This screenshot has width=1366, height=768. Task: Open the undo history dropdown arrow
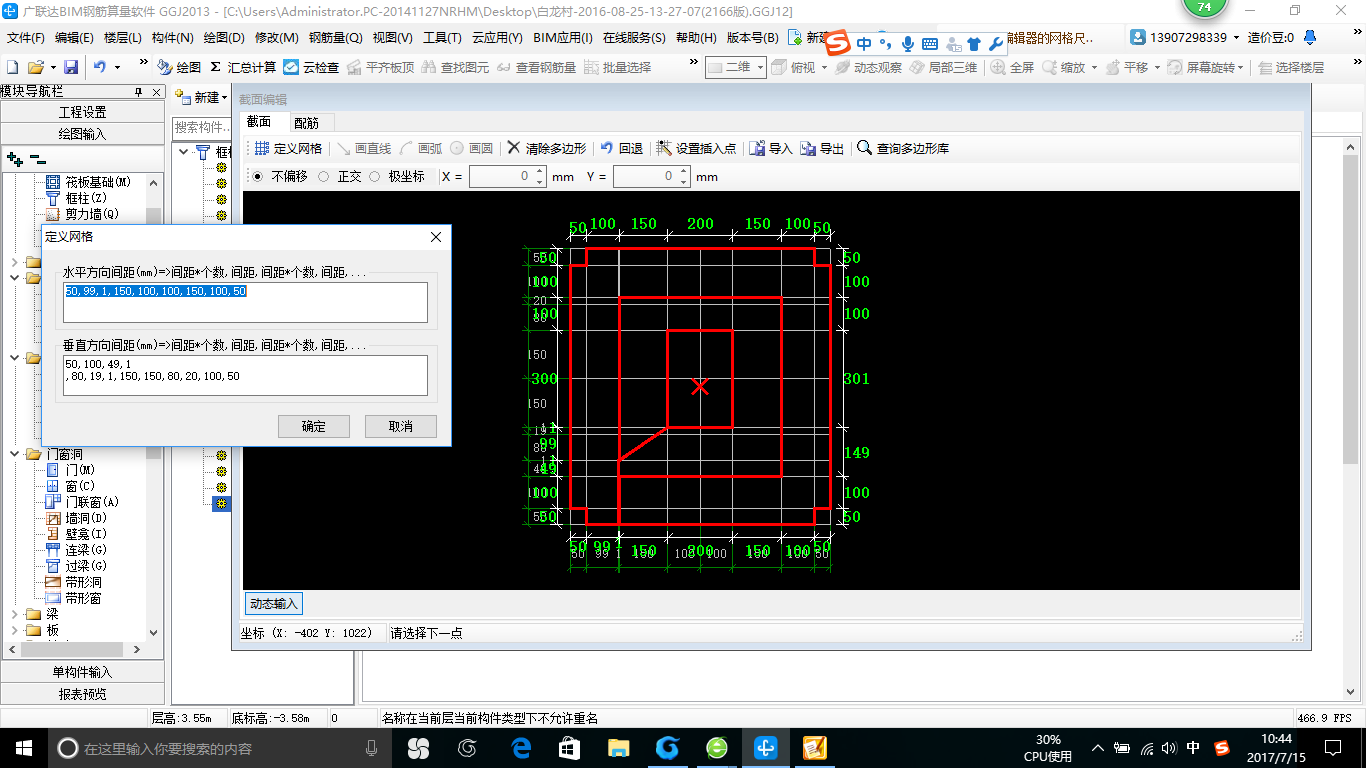pyautogui.click(x=117, y=67)
